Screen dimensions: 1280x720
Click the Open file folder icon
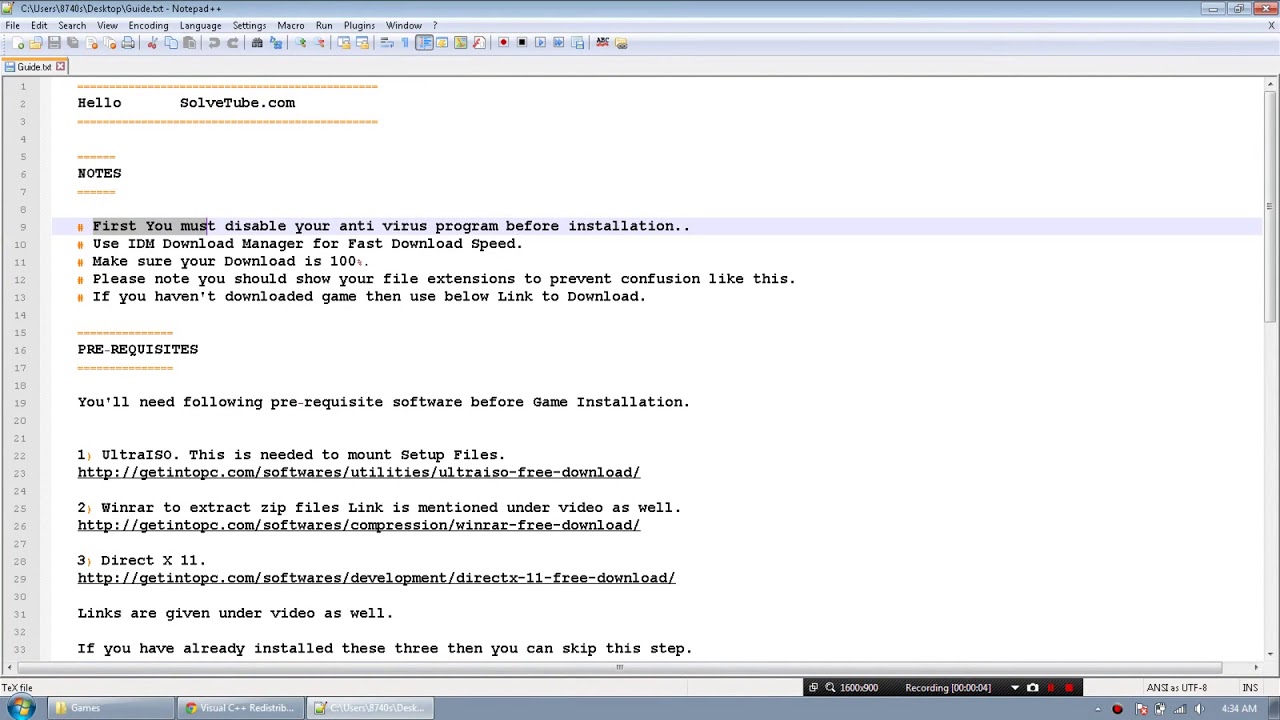(36, 43)
